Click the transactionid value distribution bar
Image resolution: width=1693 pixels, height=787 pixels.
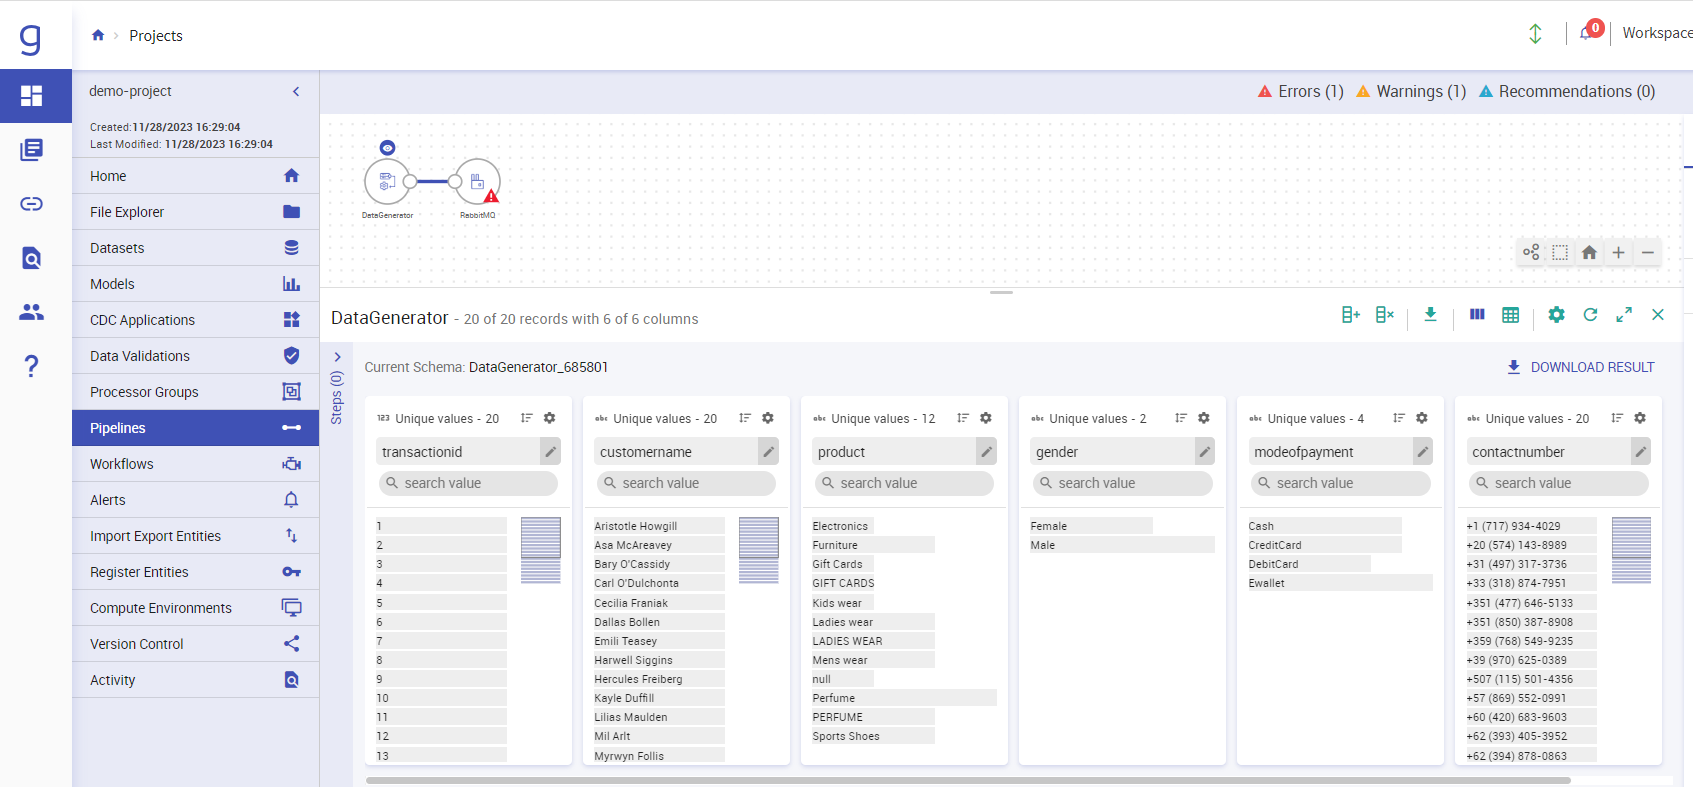tap(540, 550)
